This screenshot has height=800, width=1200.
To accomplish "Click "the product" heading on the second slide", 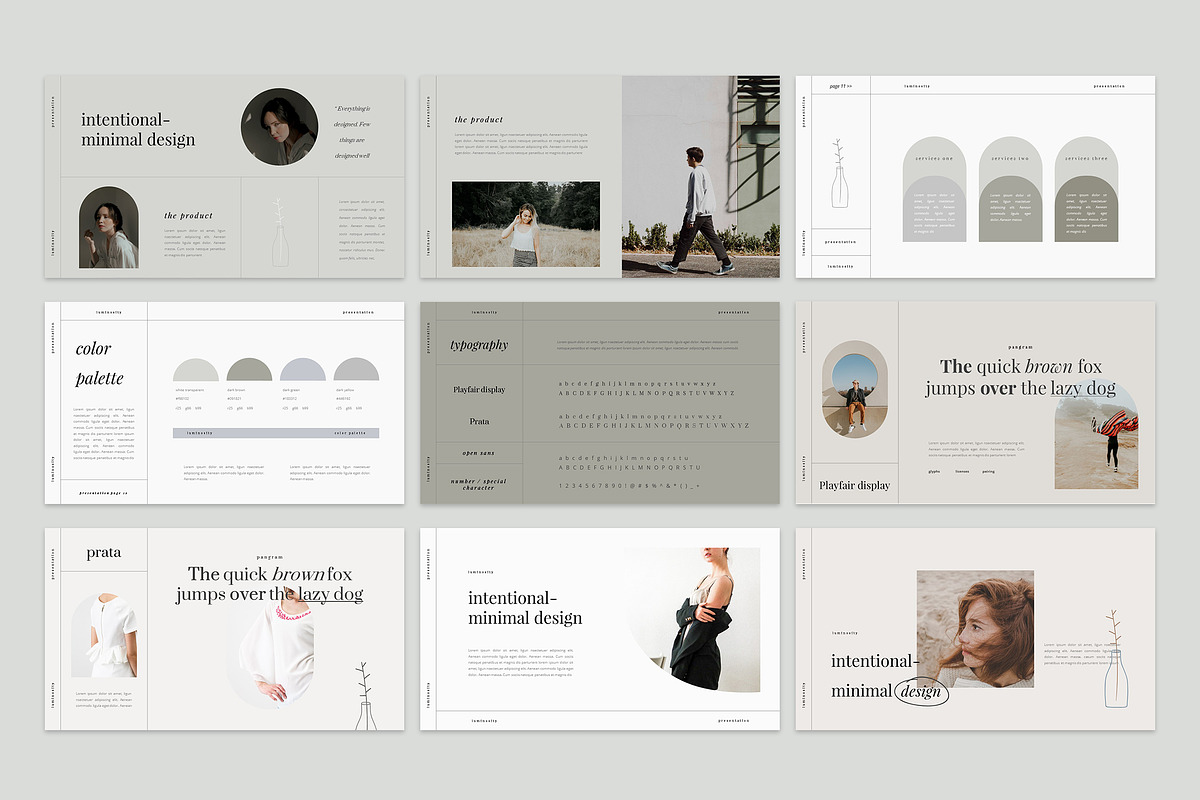I will pyautogui.click(x=479, y=120).
